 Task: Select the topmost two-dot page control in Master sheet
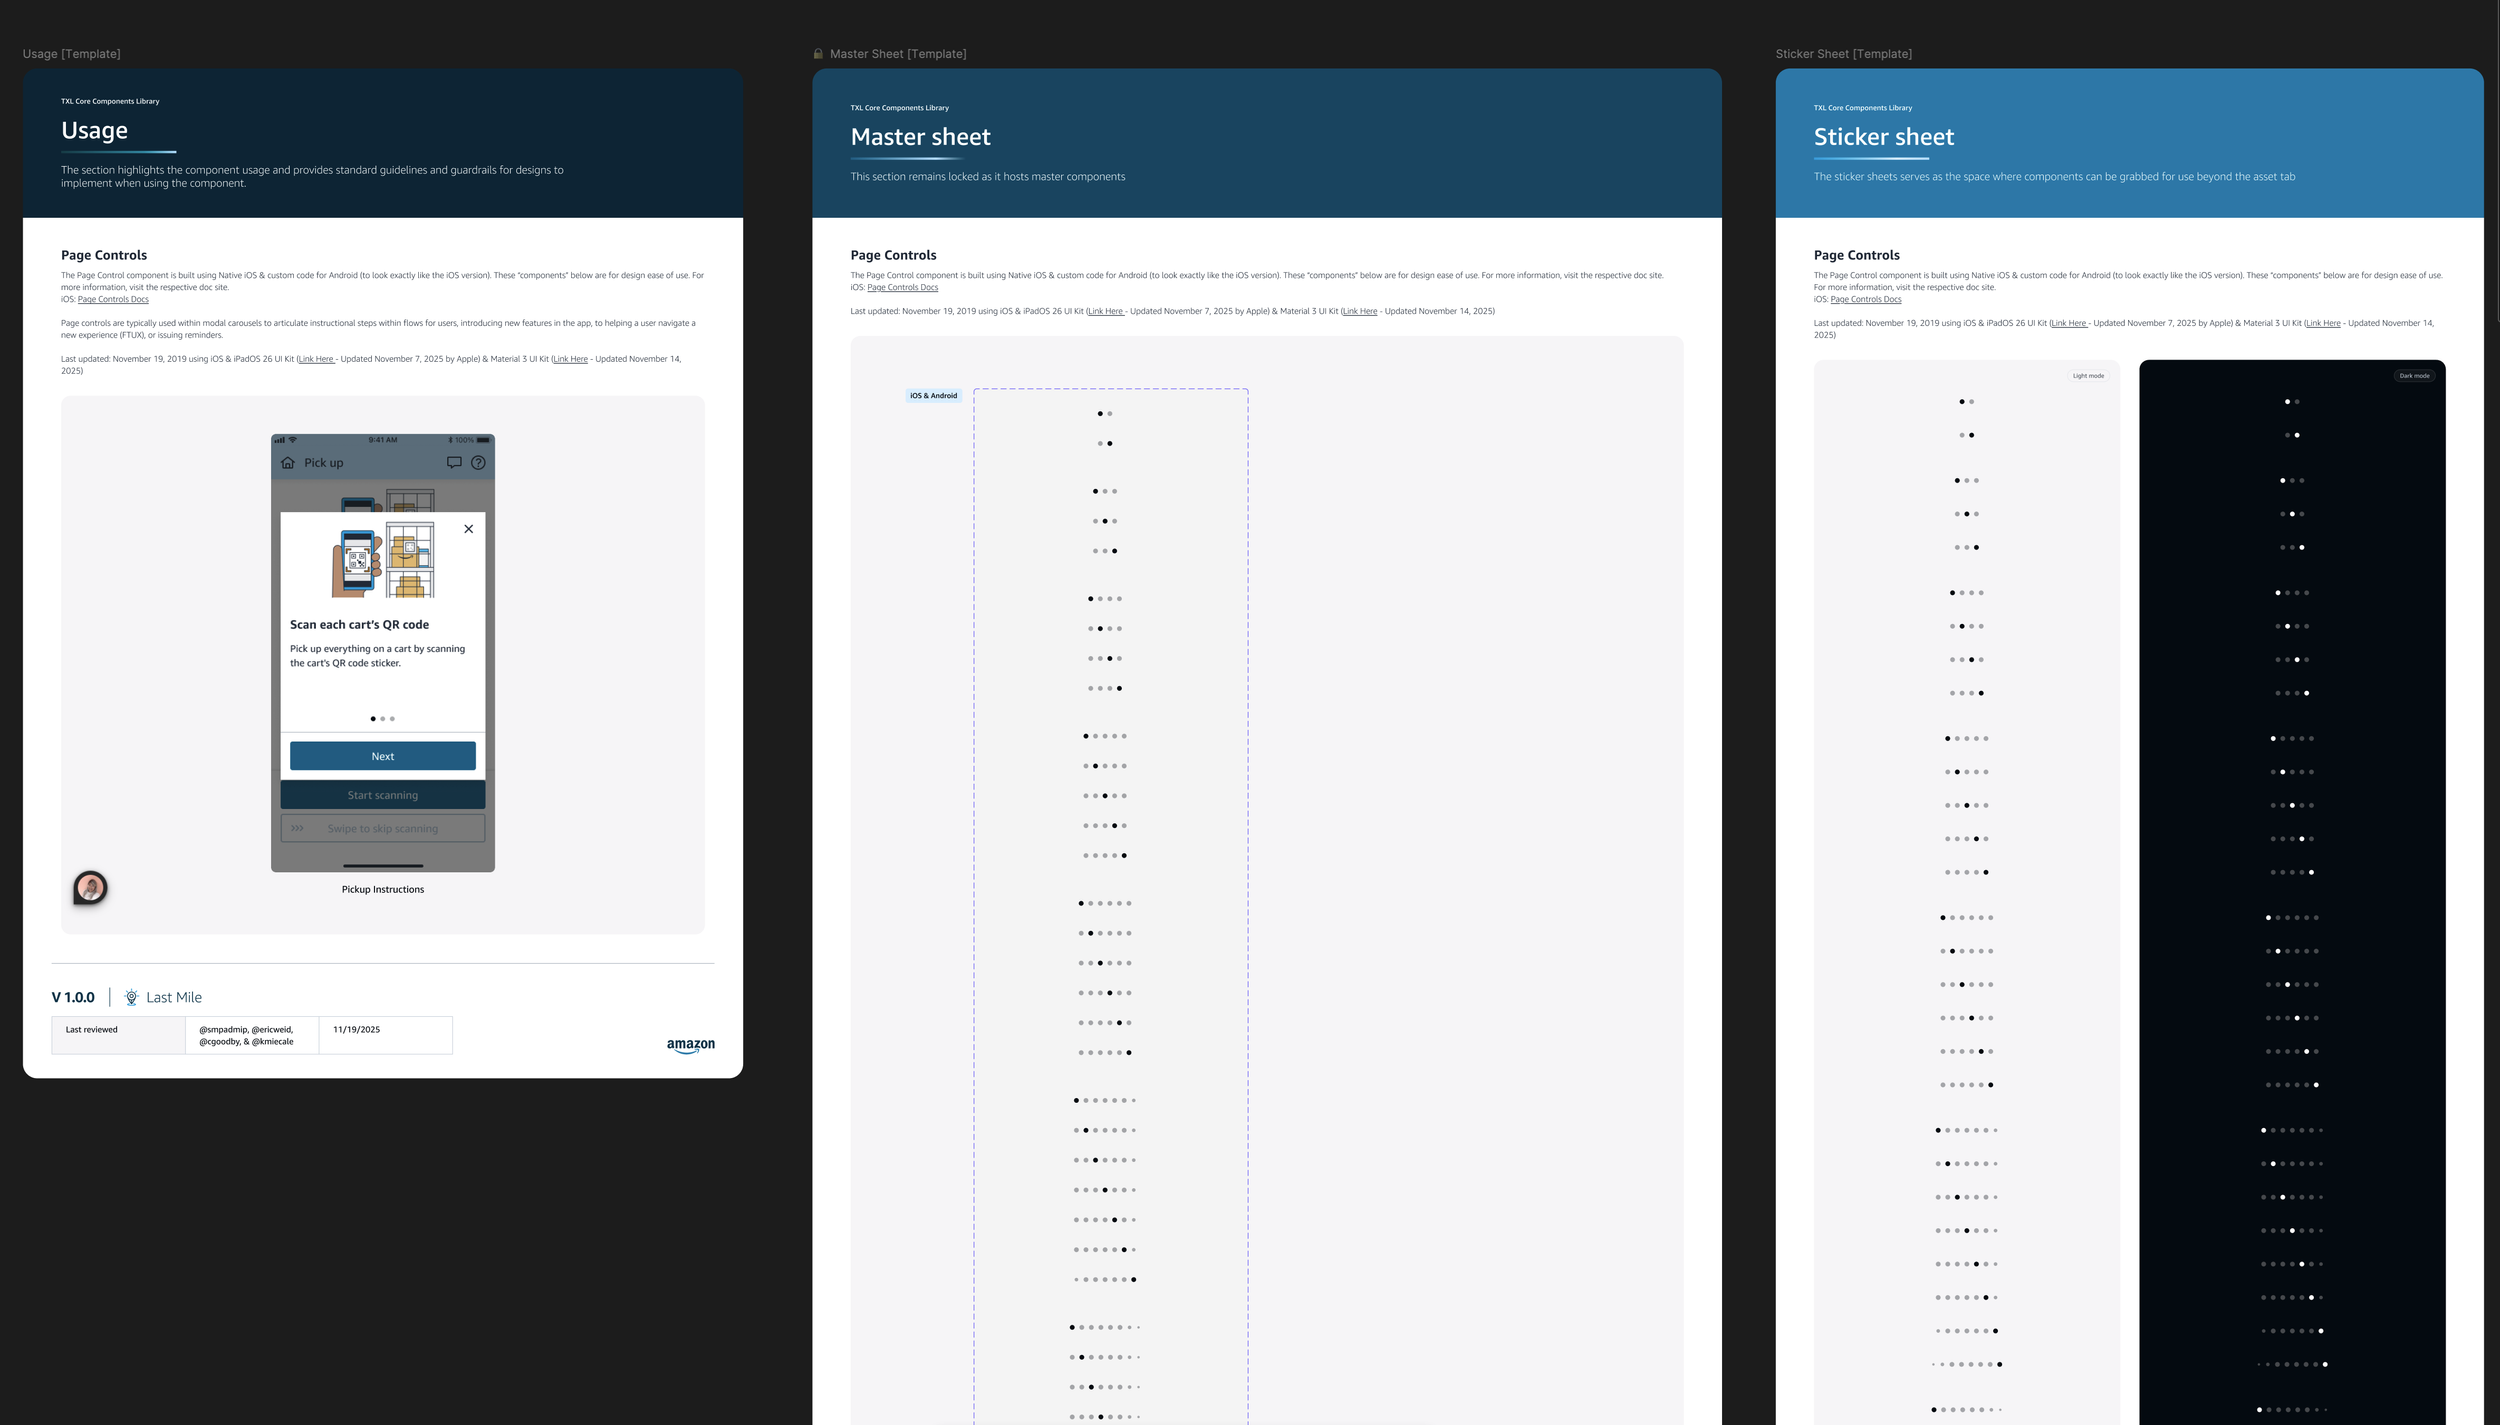click(x=1105, y=413)
